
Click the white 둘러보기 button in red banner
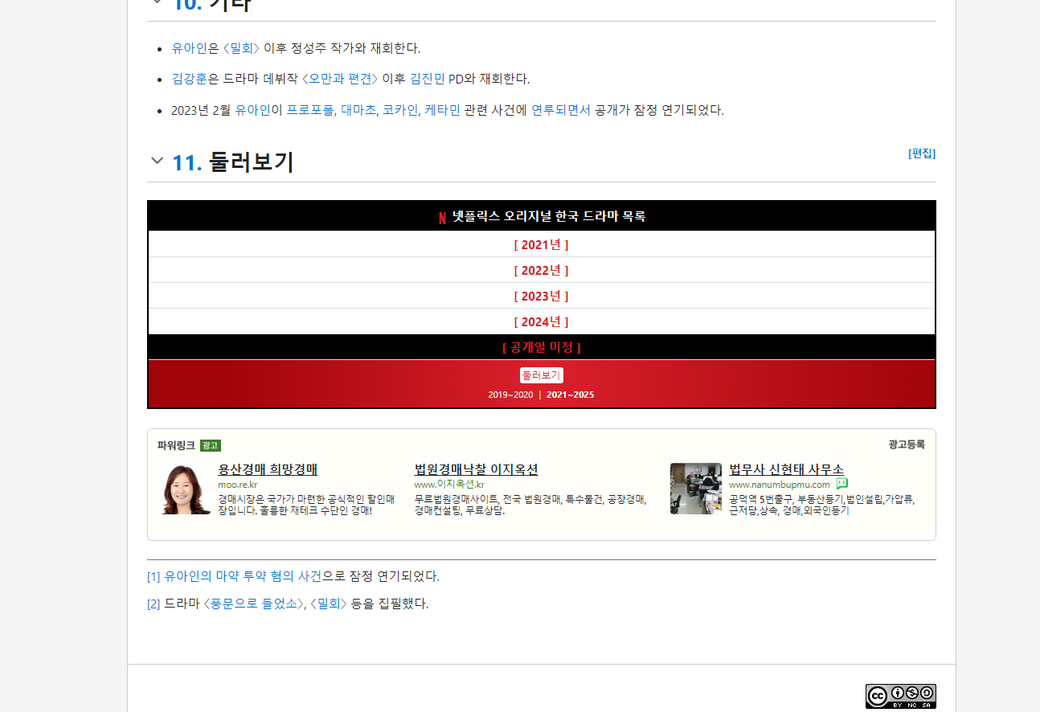541,375
